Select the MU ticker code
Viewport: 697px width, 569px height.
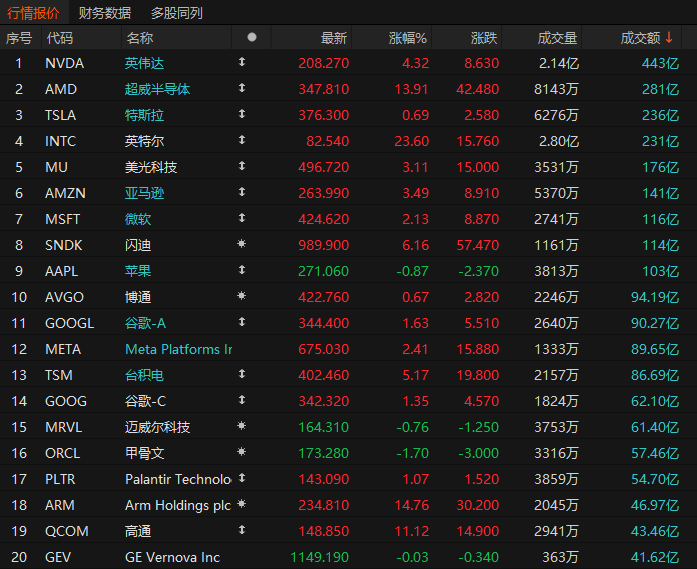pos(56,167)
